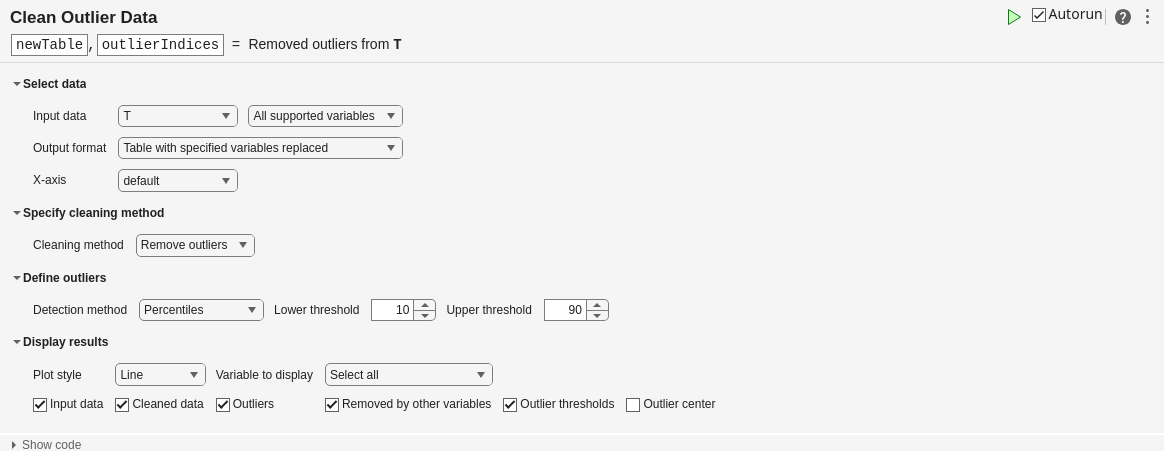Toggle the Autorun checkbox
Screen dimensions: 1164x451
point(1039,15)
